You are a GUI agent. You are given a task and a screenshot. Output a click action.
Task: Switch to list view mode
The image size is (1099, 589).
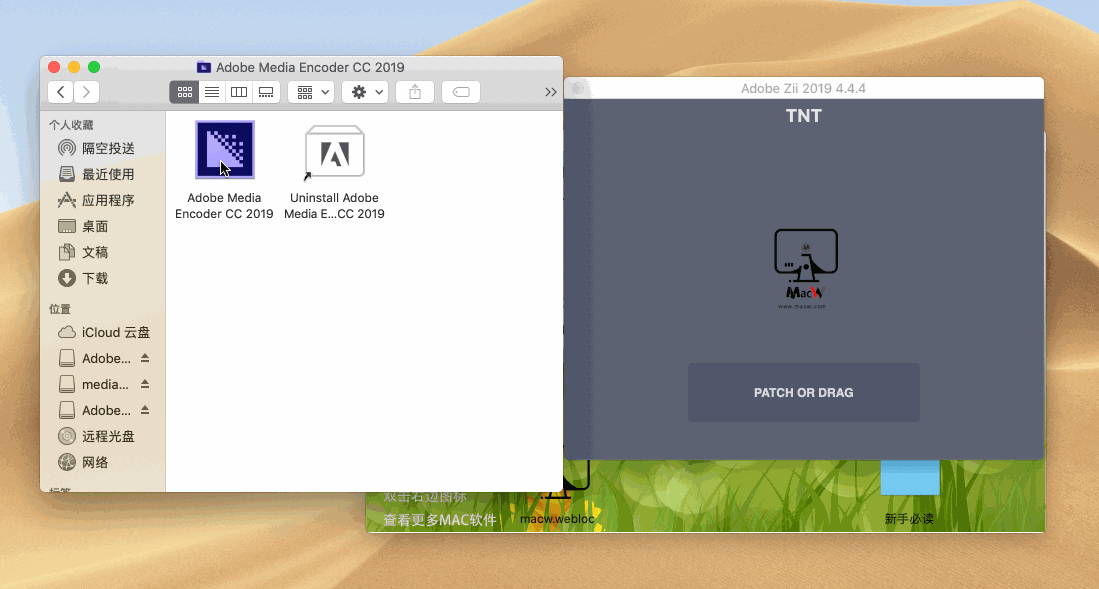(x=211, y=91)
